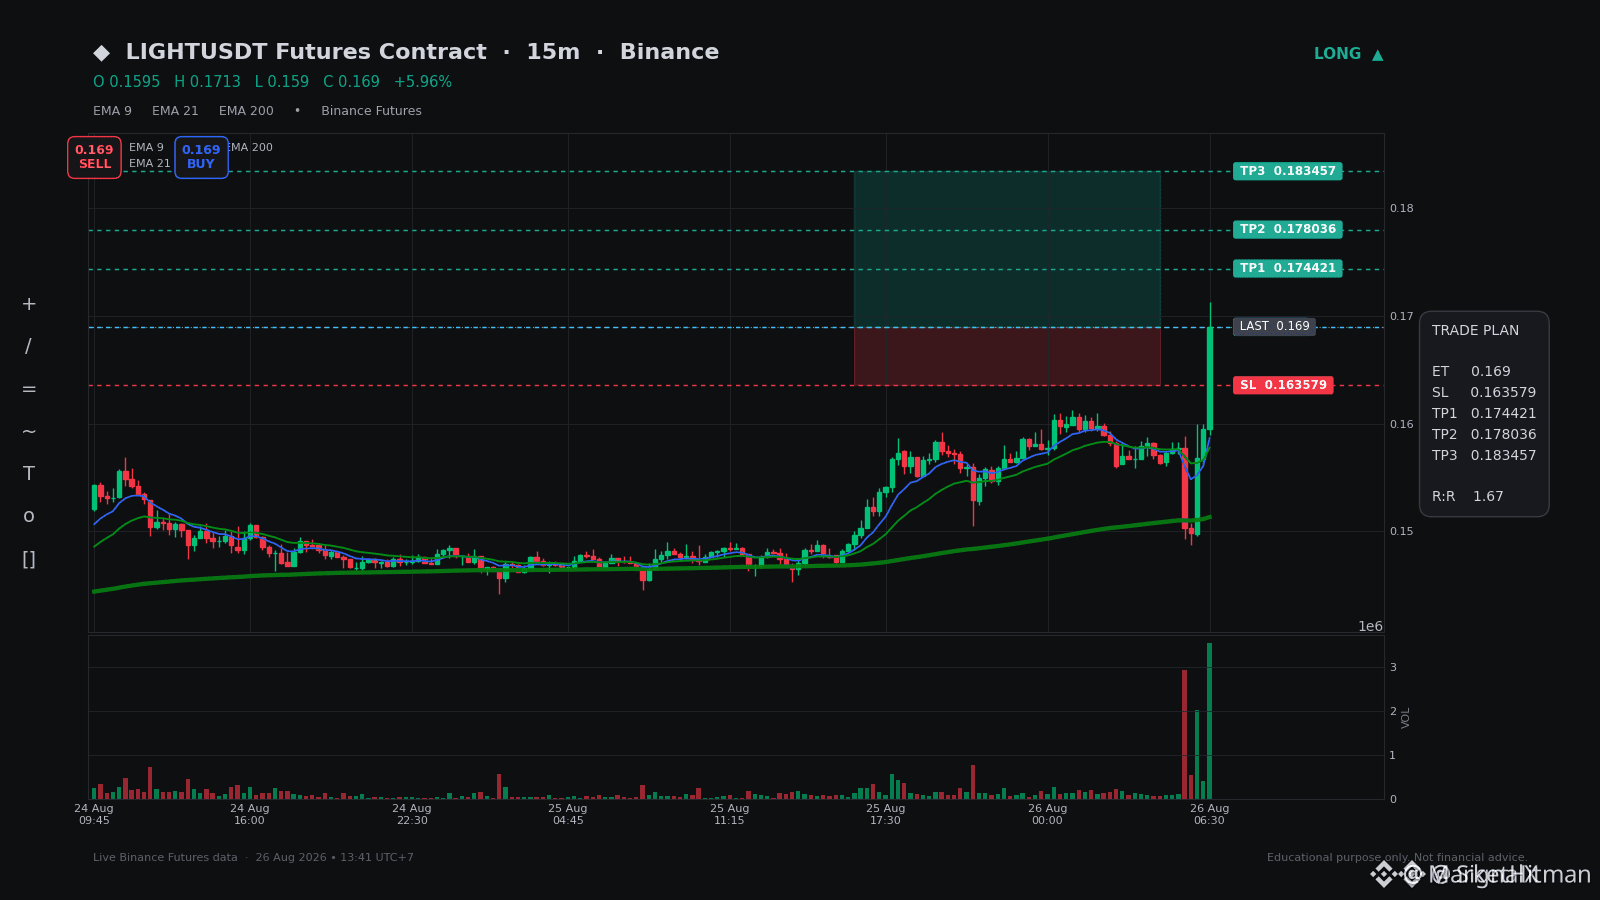Click the low value L 0.159

click(x=281, y=82)
